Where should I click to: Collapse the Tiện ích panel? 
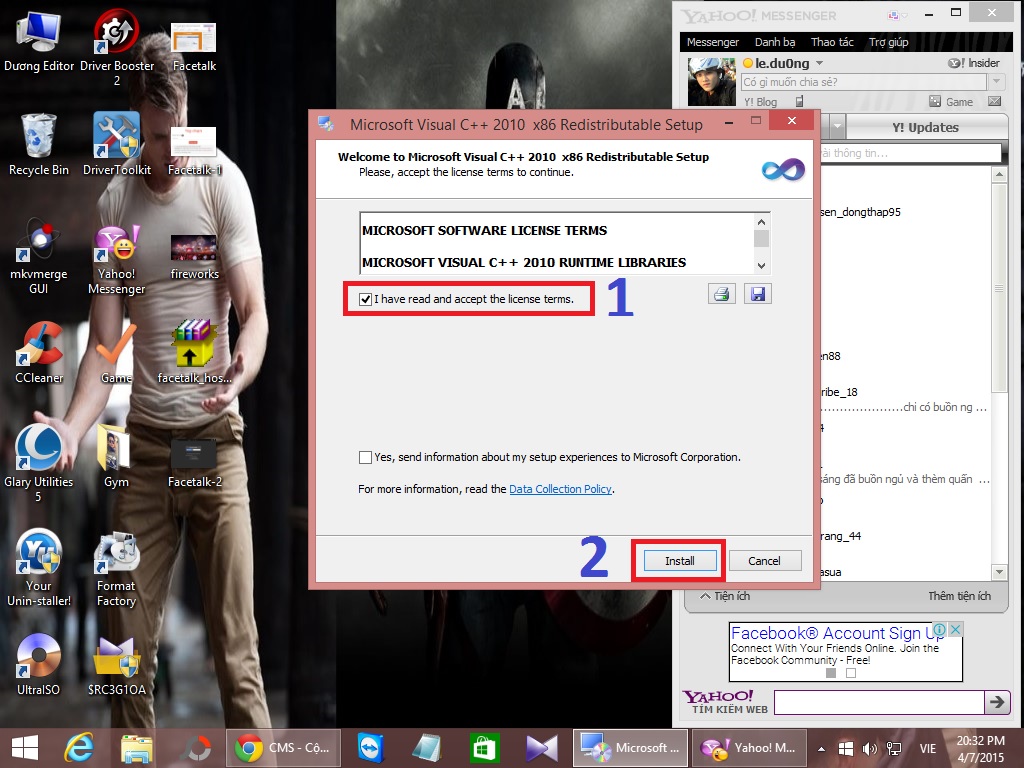point(725,596)
